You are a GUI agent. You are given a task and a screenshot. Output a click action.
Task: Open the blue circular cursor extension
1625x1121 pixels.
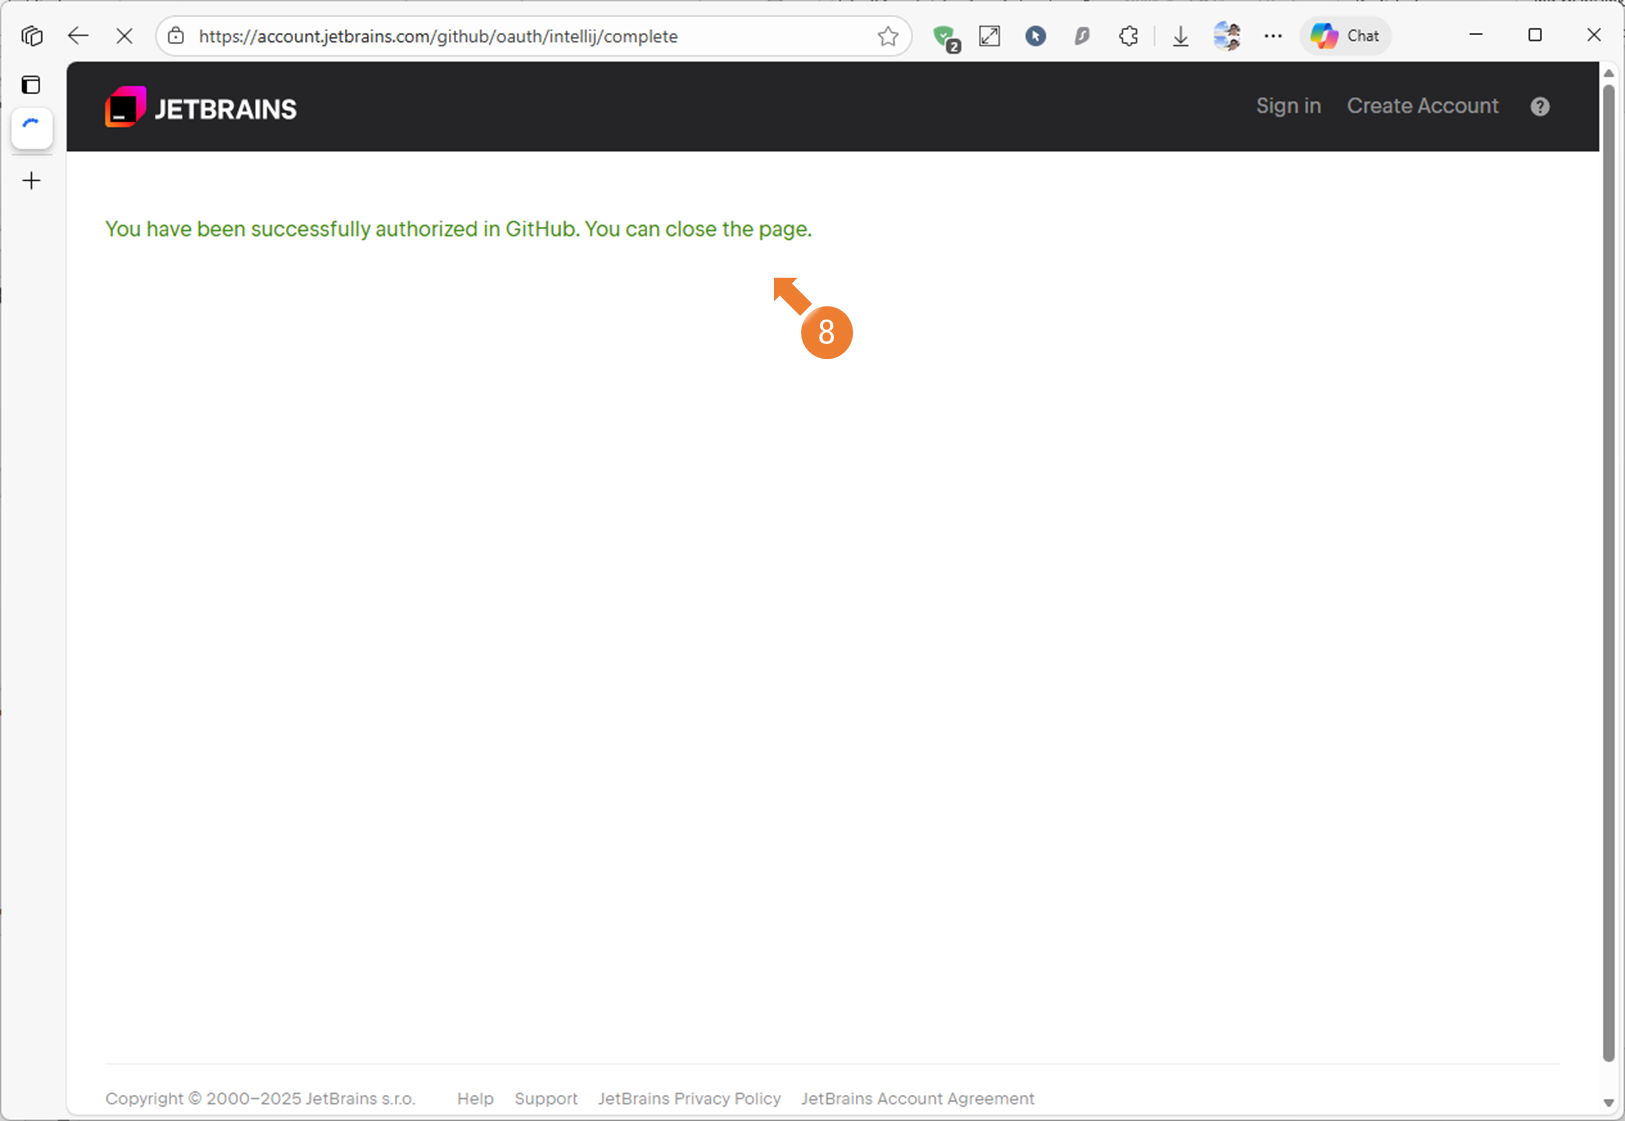(1036, 36)
